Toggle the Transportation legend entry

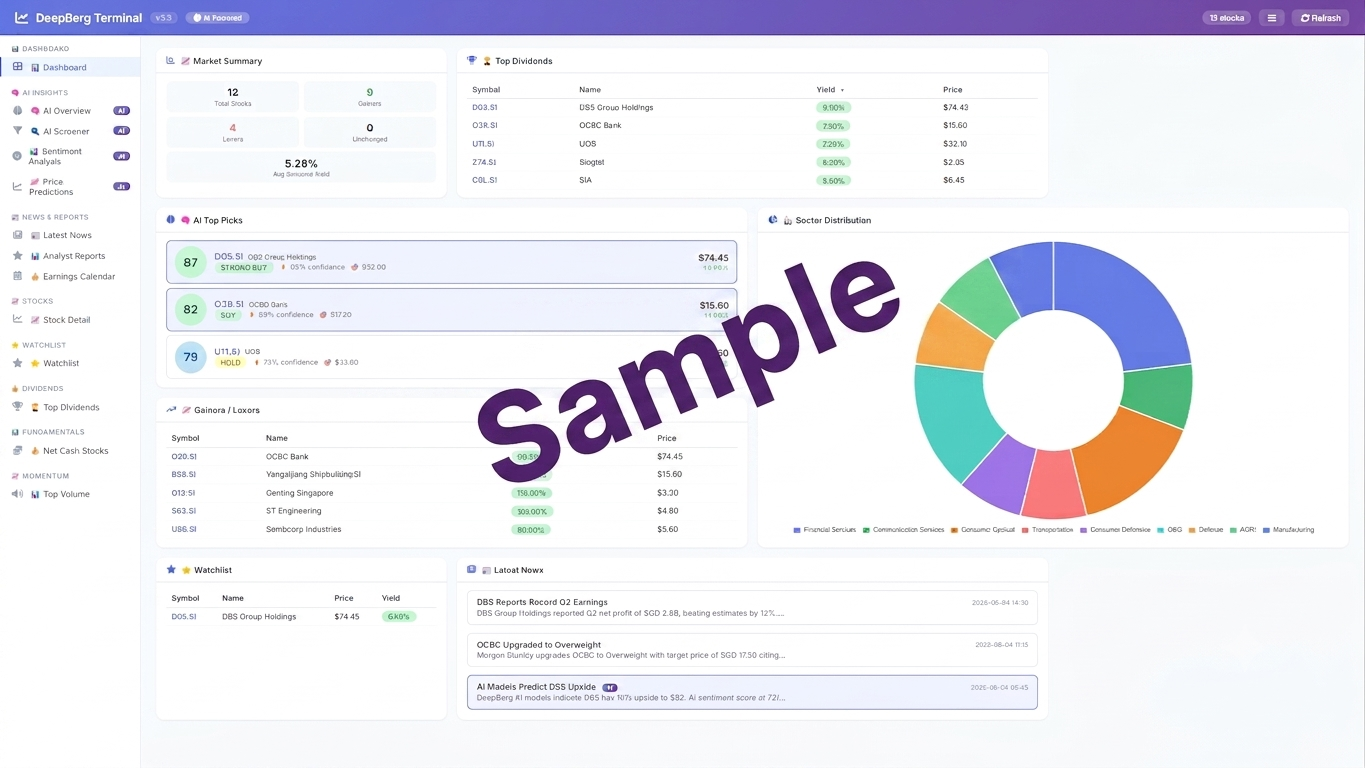1047,530
